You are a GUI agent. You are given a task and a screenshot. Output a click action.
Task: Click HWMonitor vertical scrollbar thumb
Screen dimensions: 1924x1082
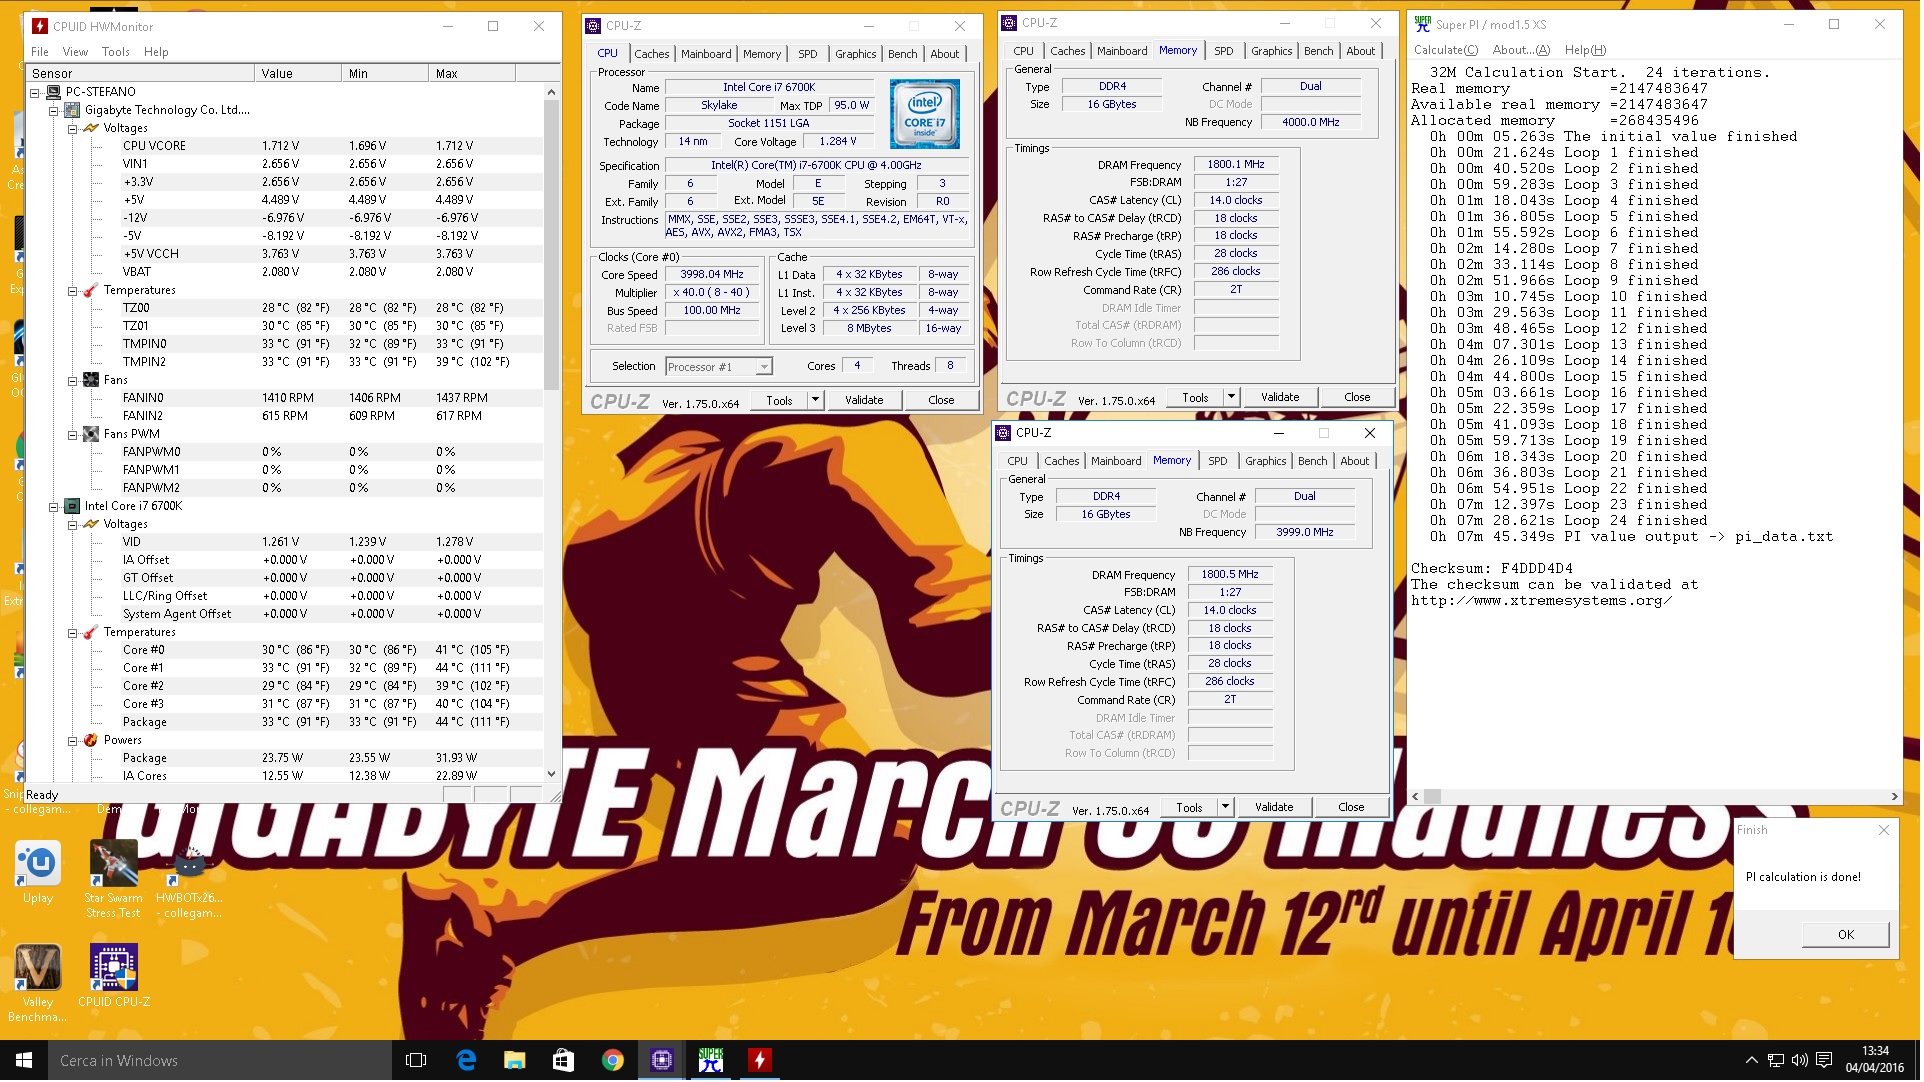[x=551, y=245]
